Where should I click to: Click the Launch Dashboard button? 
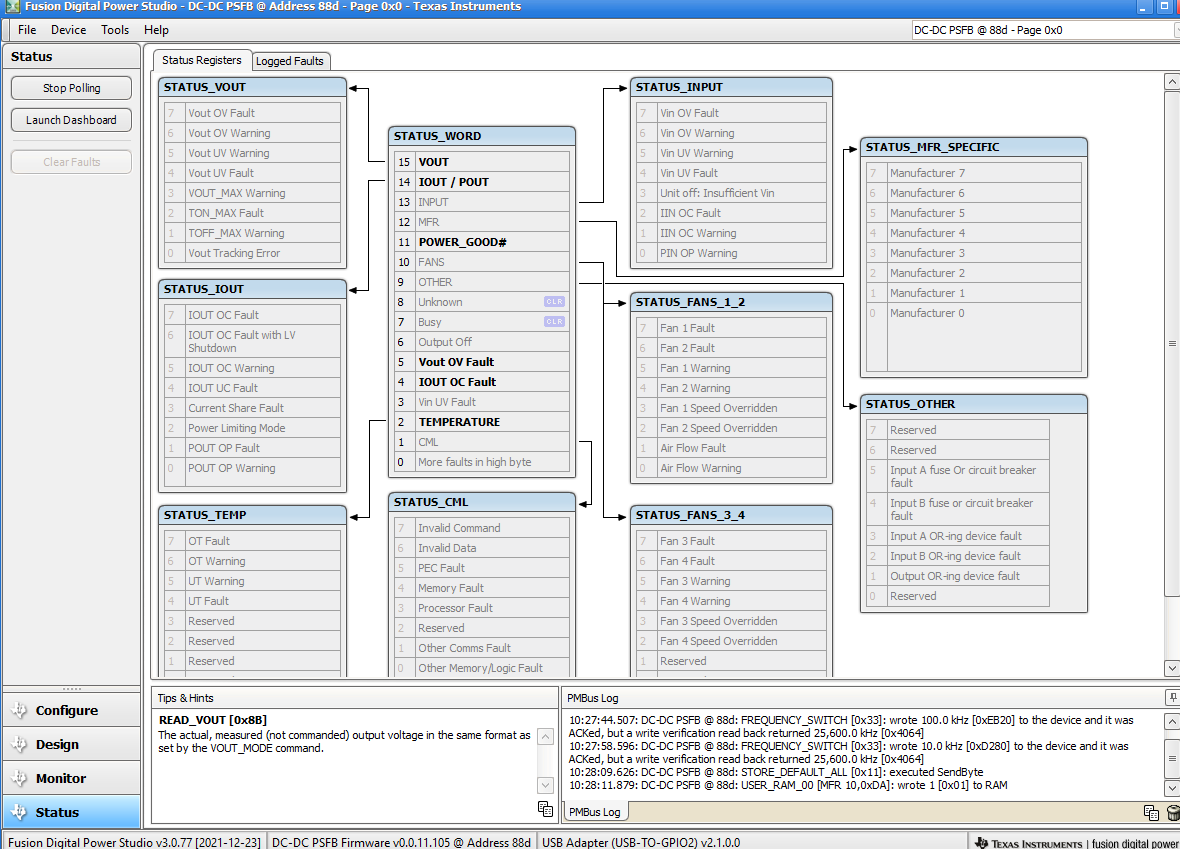[x=71, y=120]
